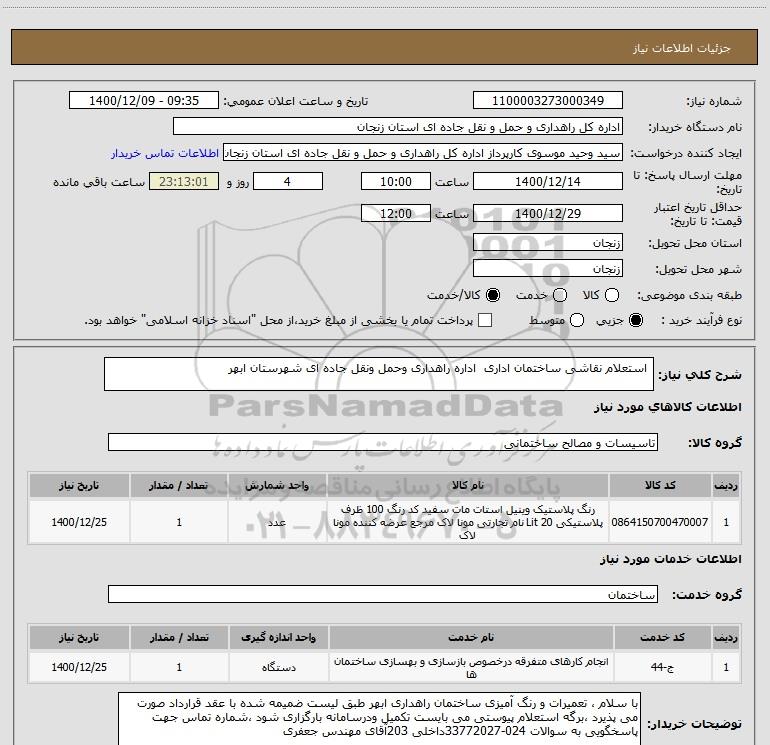The height and width of the screenshot is (745, 770).
Task: Click the request creator field سید وحید موسوی
Action: pyautogui.click(x=423, y=153)
